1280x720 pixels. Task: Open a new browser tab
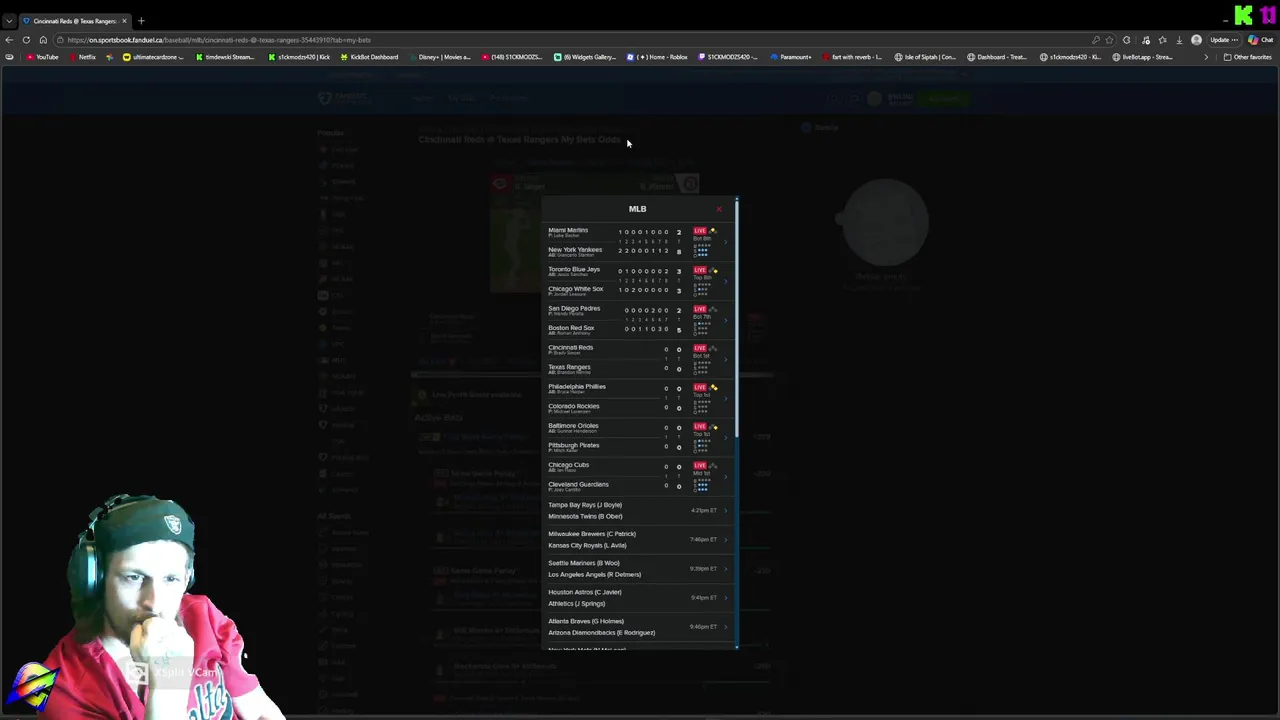coord(141,21)
